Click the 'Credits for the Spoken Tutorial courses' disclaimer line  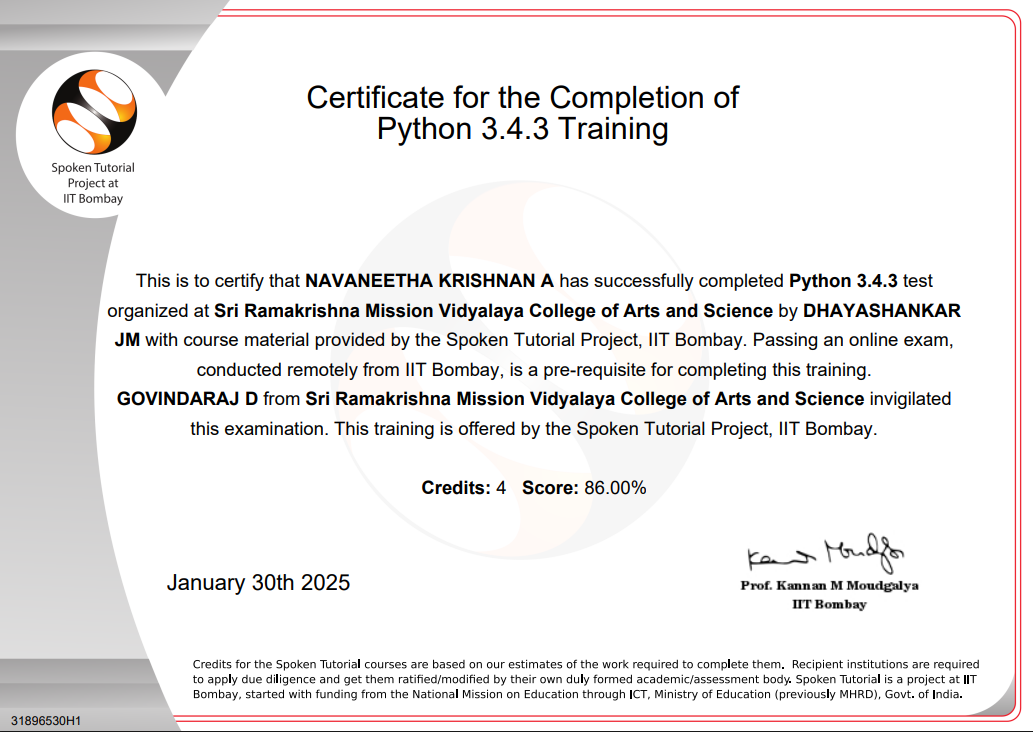586,664
